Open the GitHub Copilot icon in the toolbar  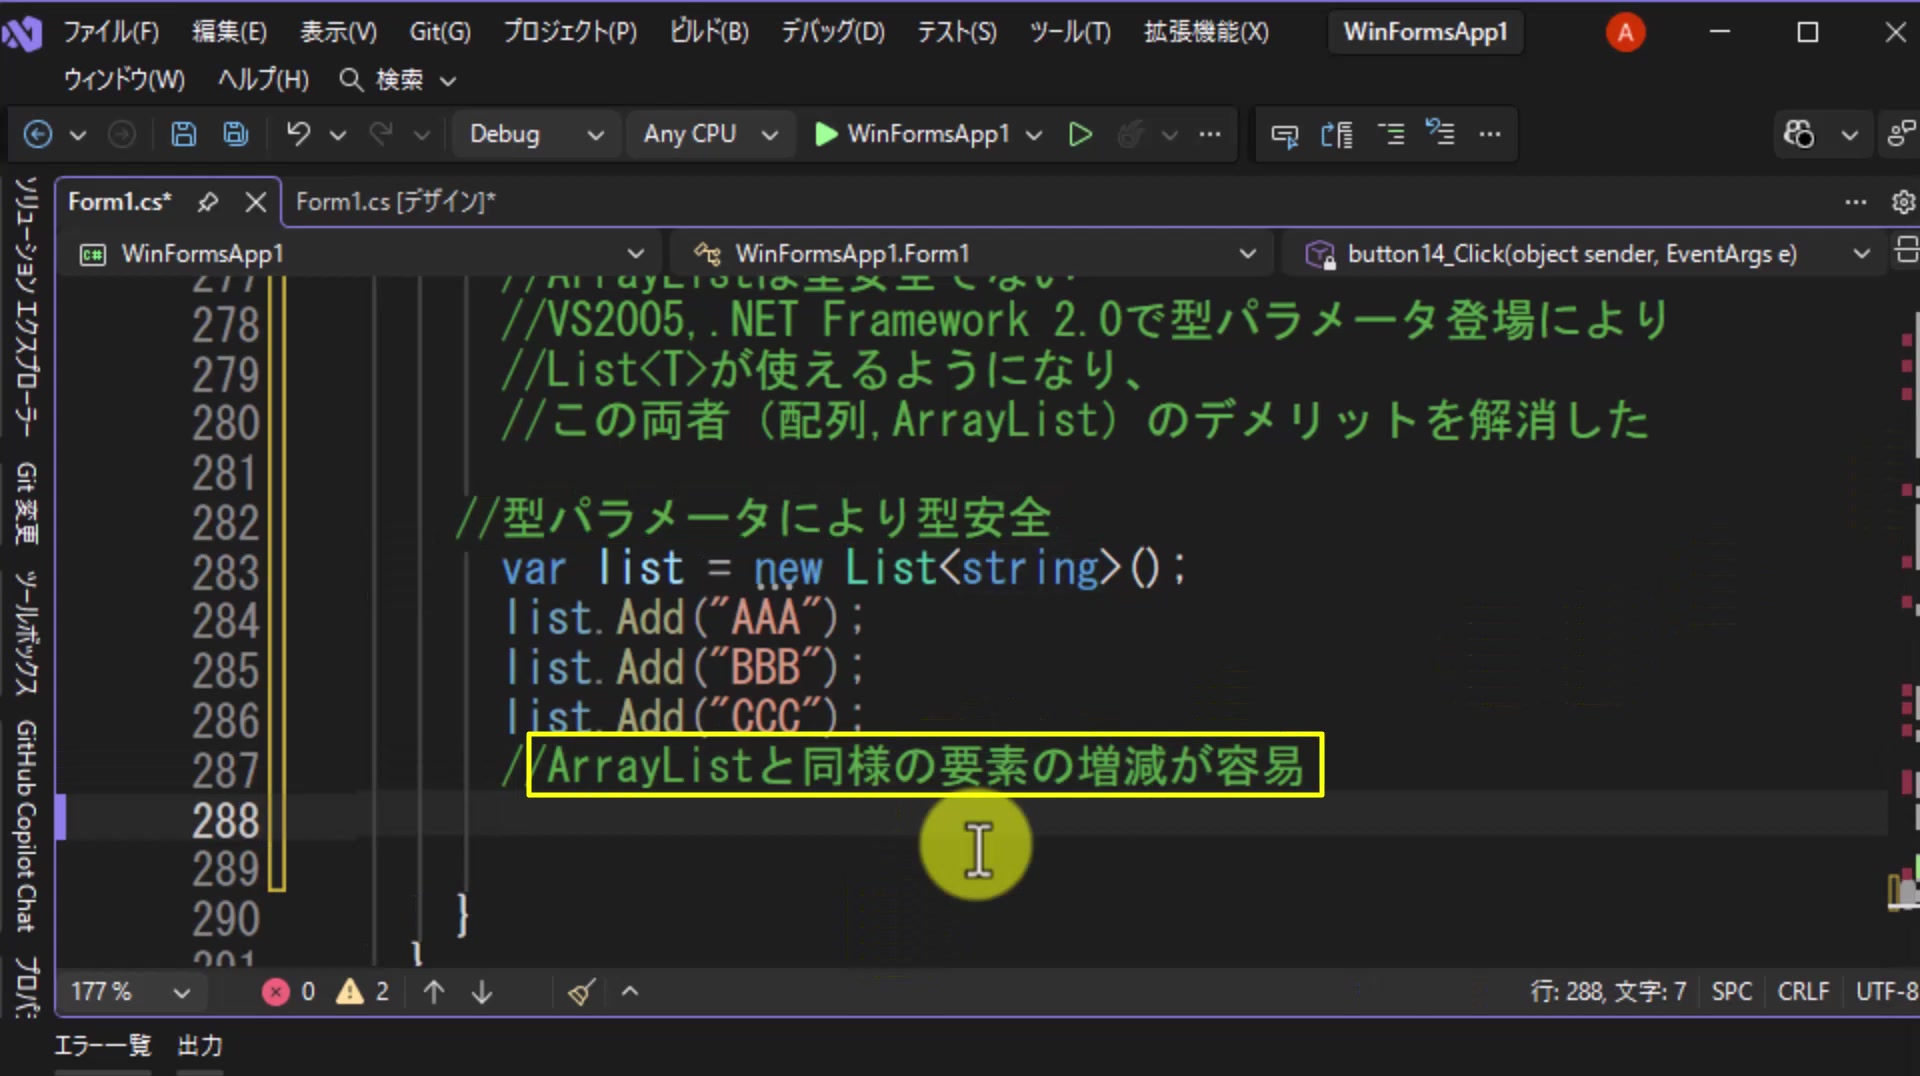(x=1798, y=134)
